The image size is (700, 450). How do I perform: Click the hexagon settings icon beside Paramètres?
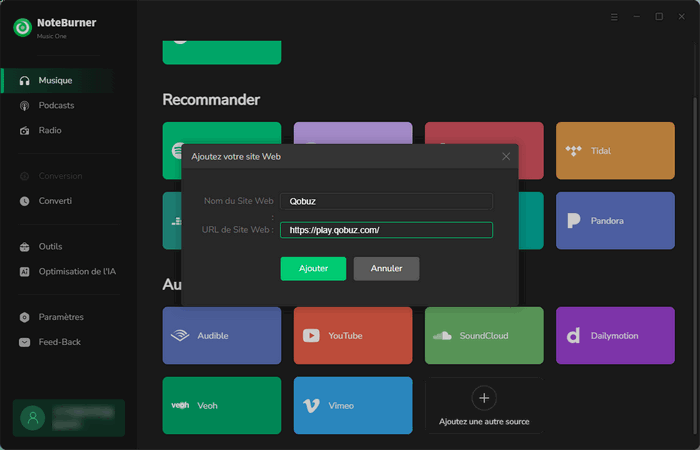pyautogui.click(x=25, y=317)
